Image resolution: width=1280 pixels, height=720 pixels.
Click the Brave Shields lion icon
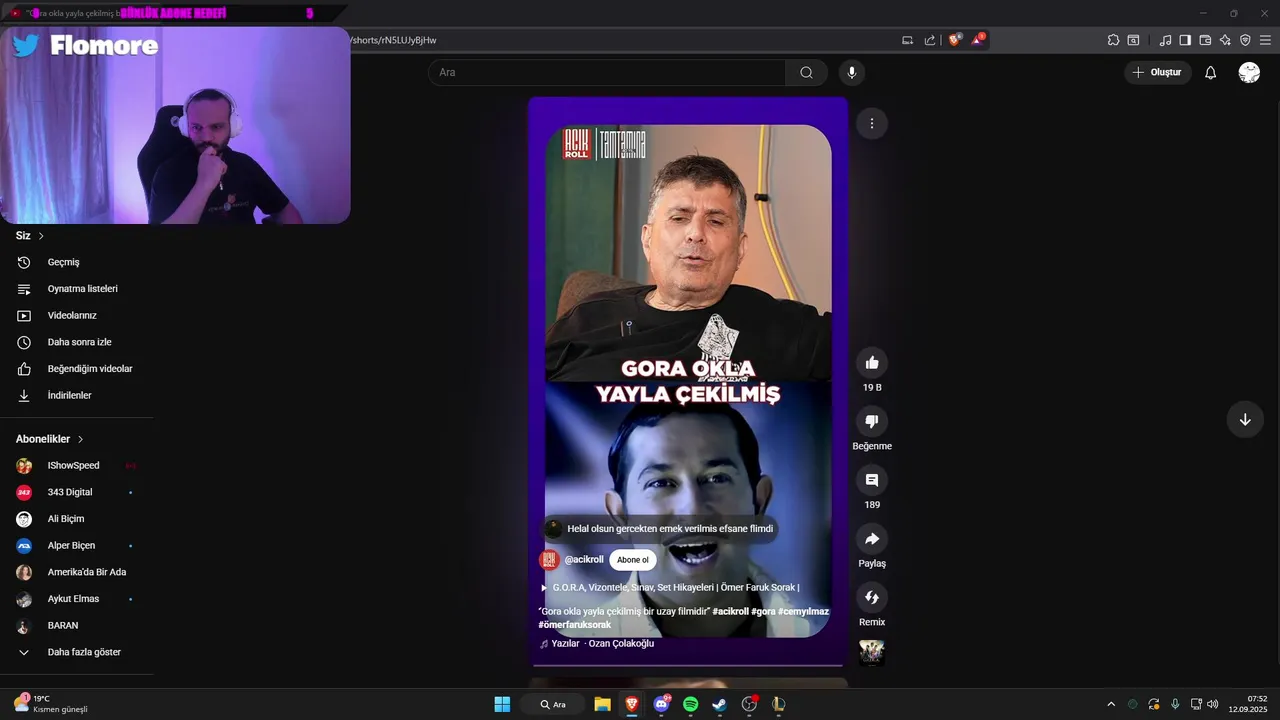tap(954, 40)
